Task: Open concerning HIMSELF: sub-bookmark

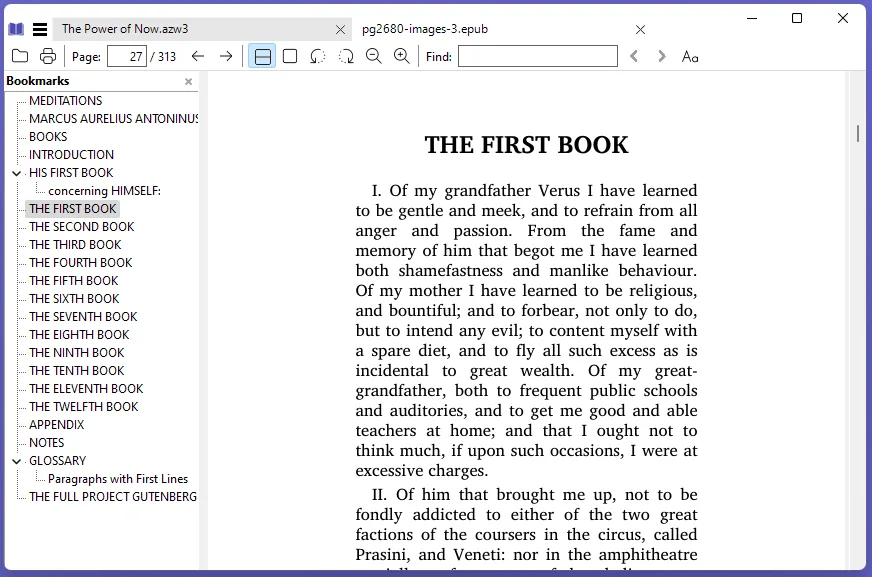Action: click(x=105, y=191)
